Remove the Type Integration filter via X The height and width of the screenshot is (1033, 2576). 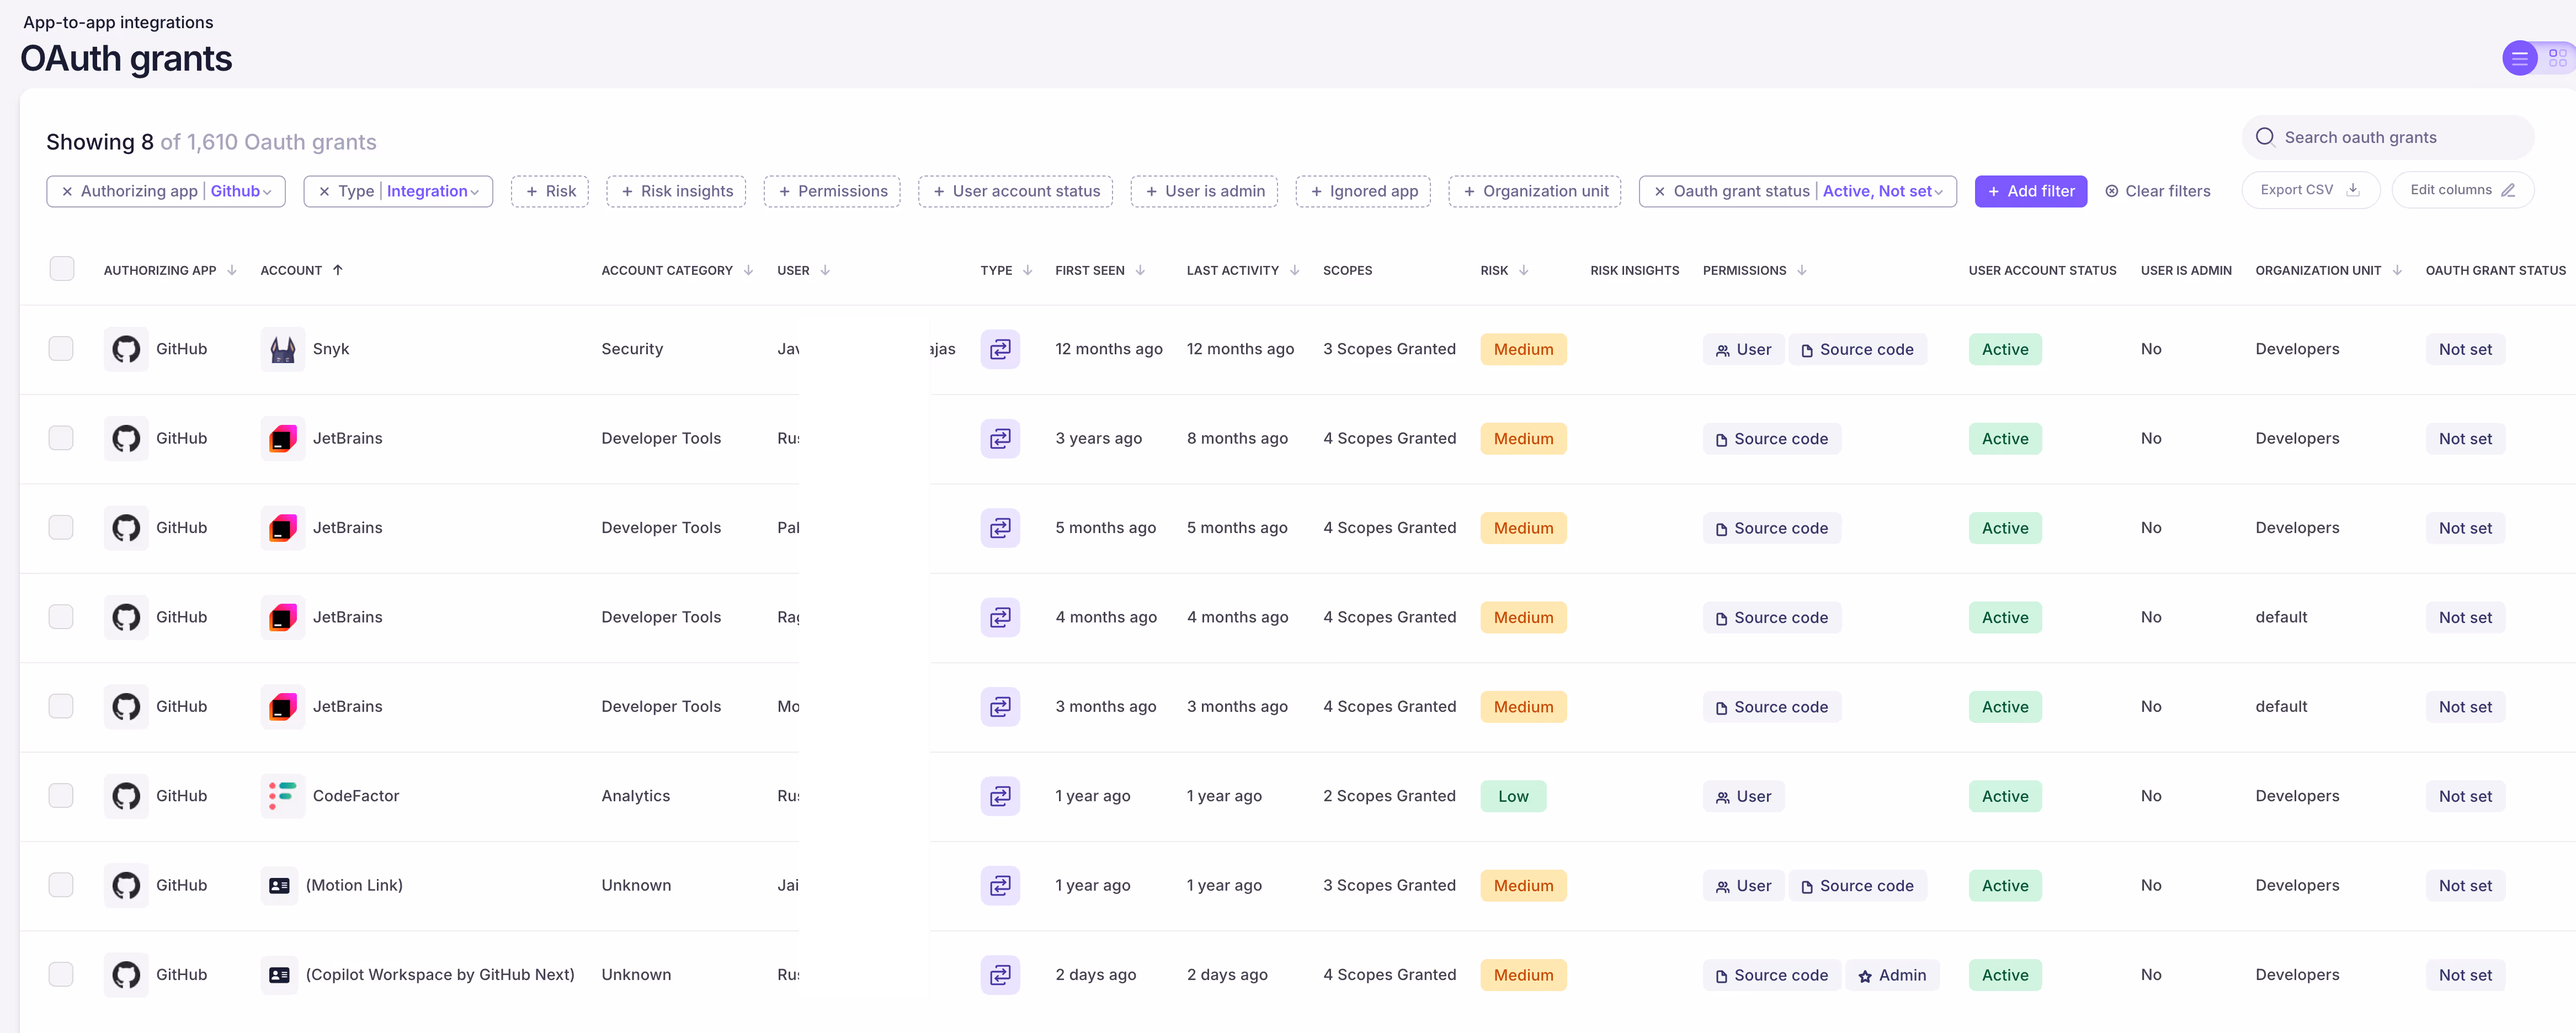pos(324,191)
